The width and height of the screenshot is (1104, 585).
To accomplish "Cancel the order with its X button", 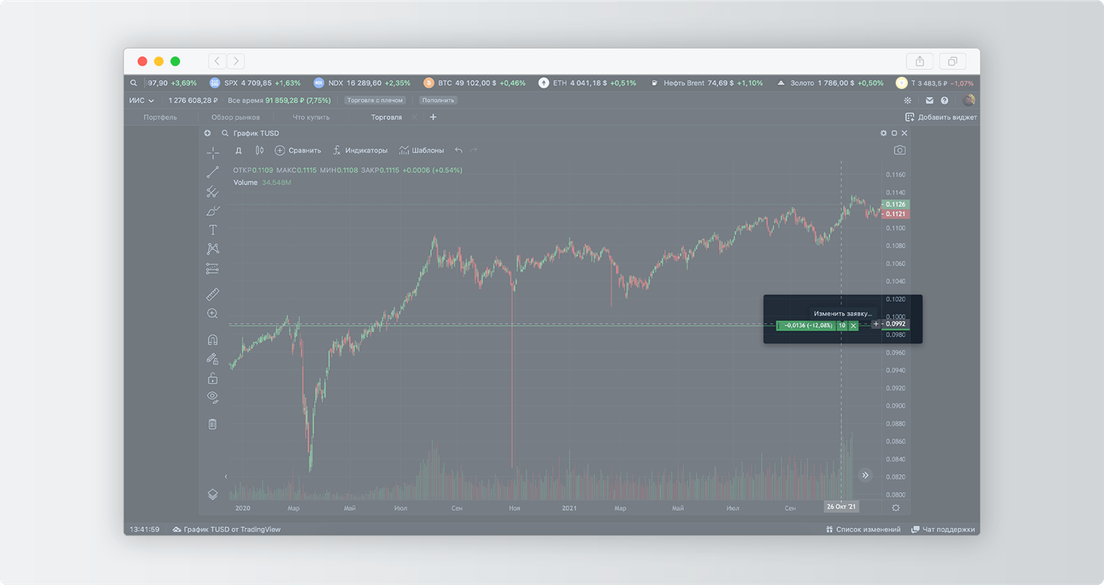I will [853, 325].
